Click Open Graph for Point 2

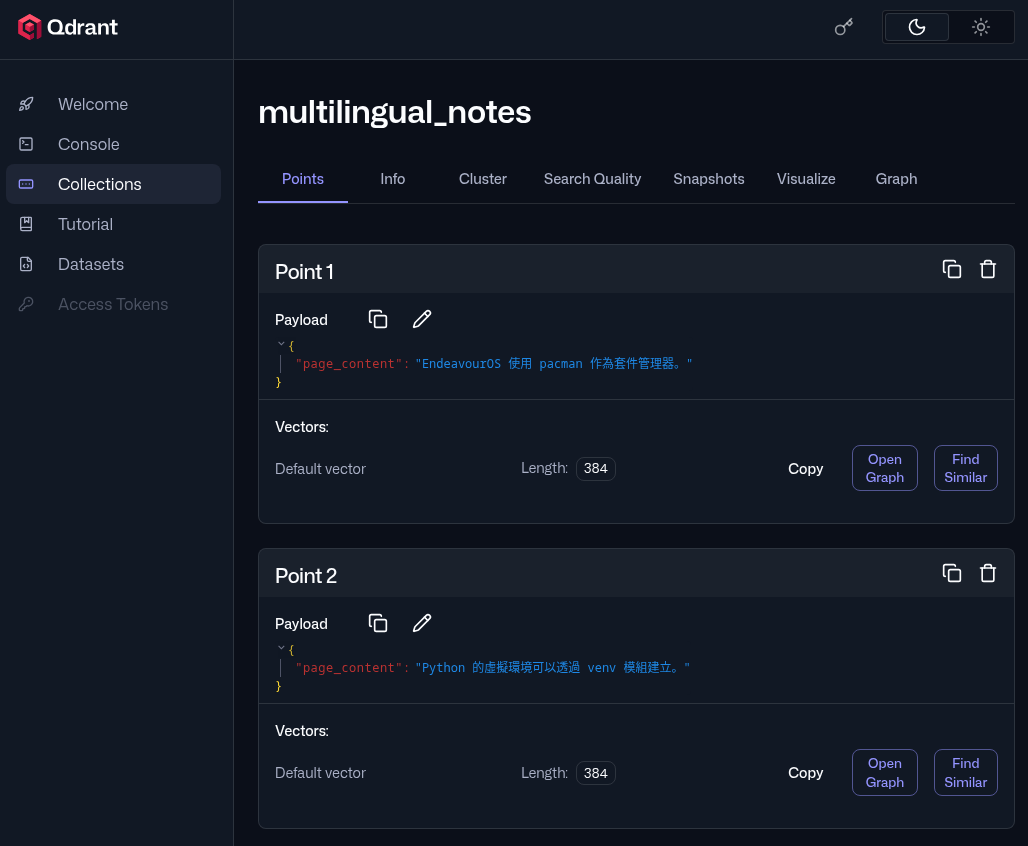[x=884, y=772]
